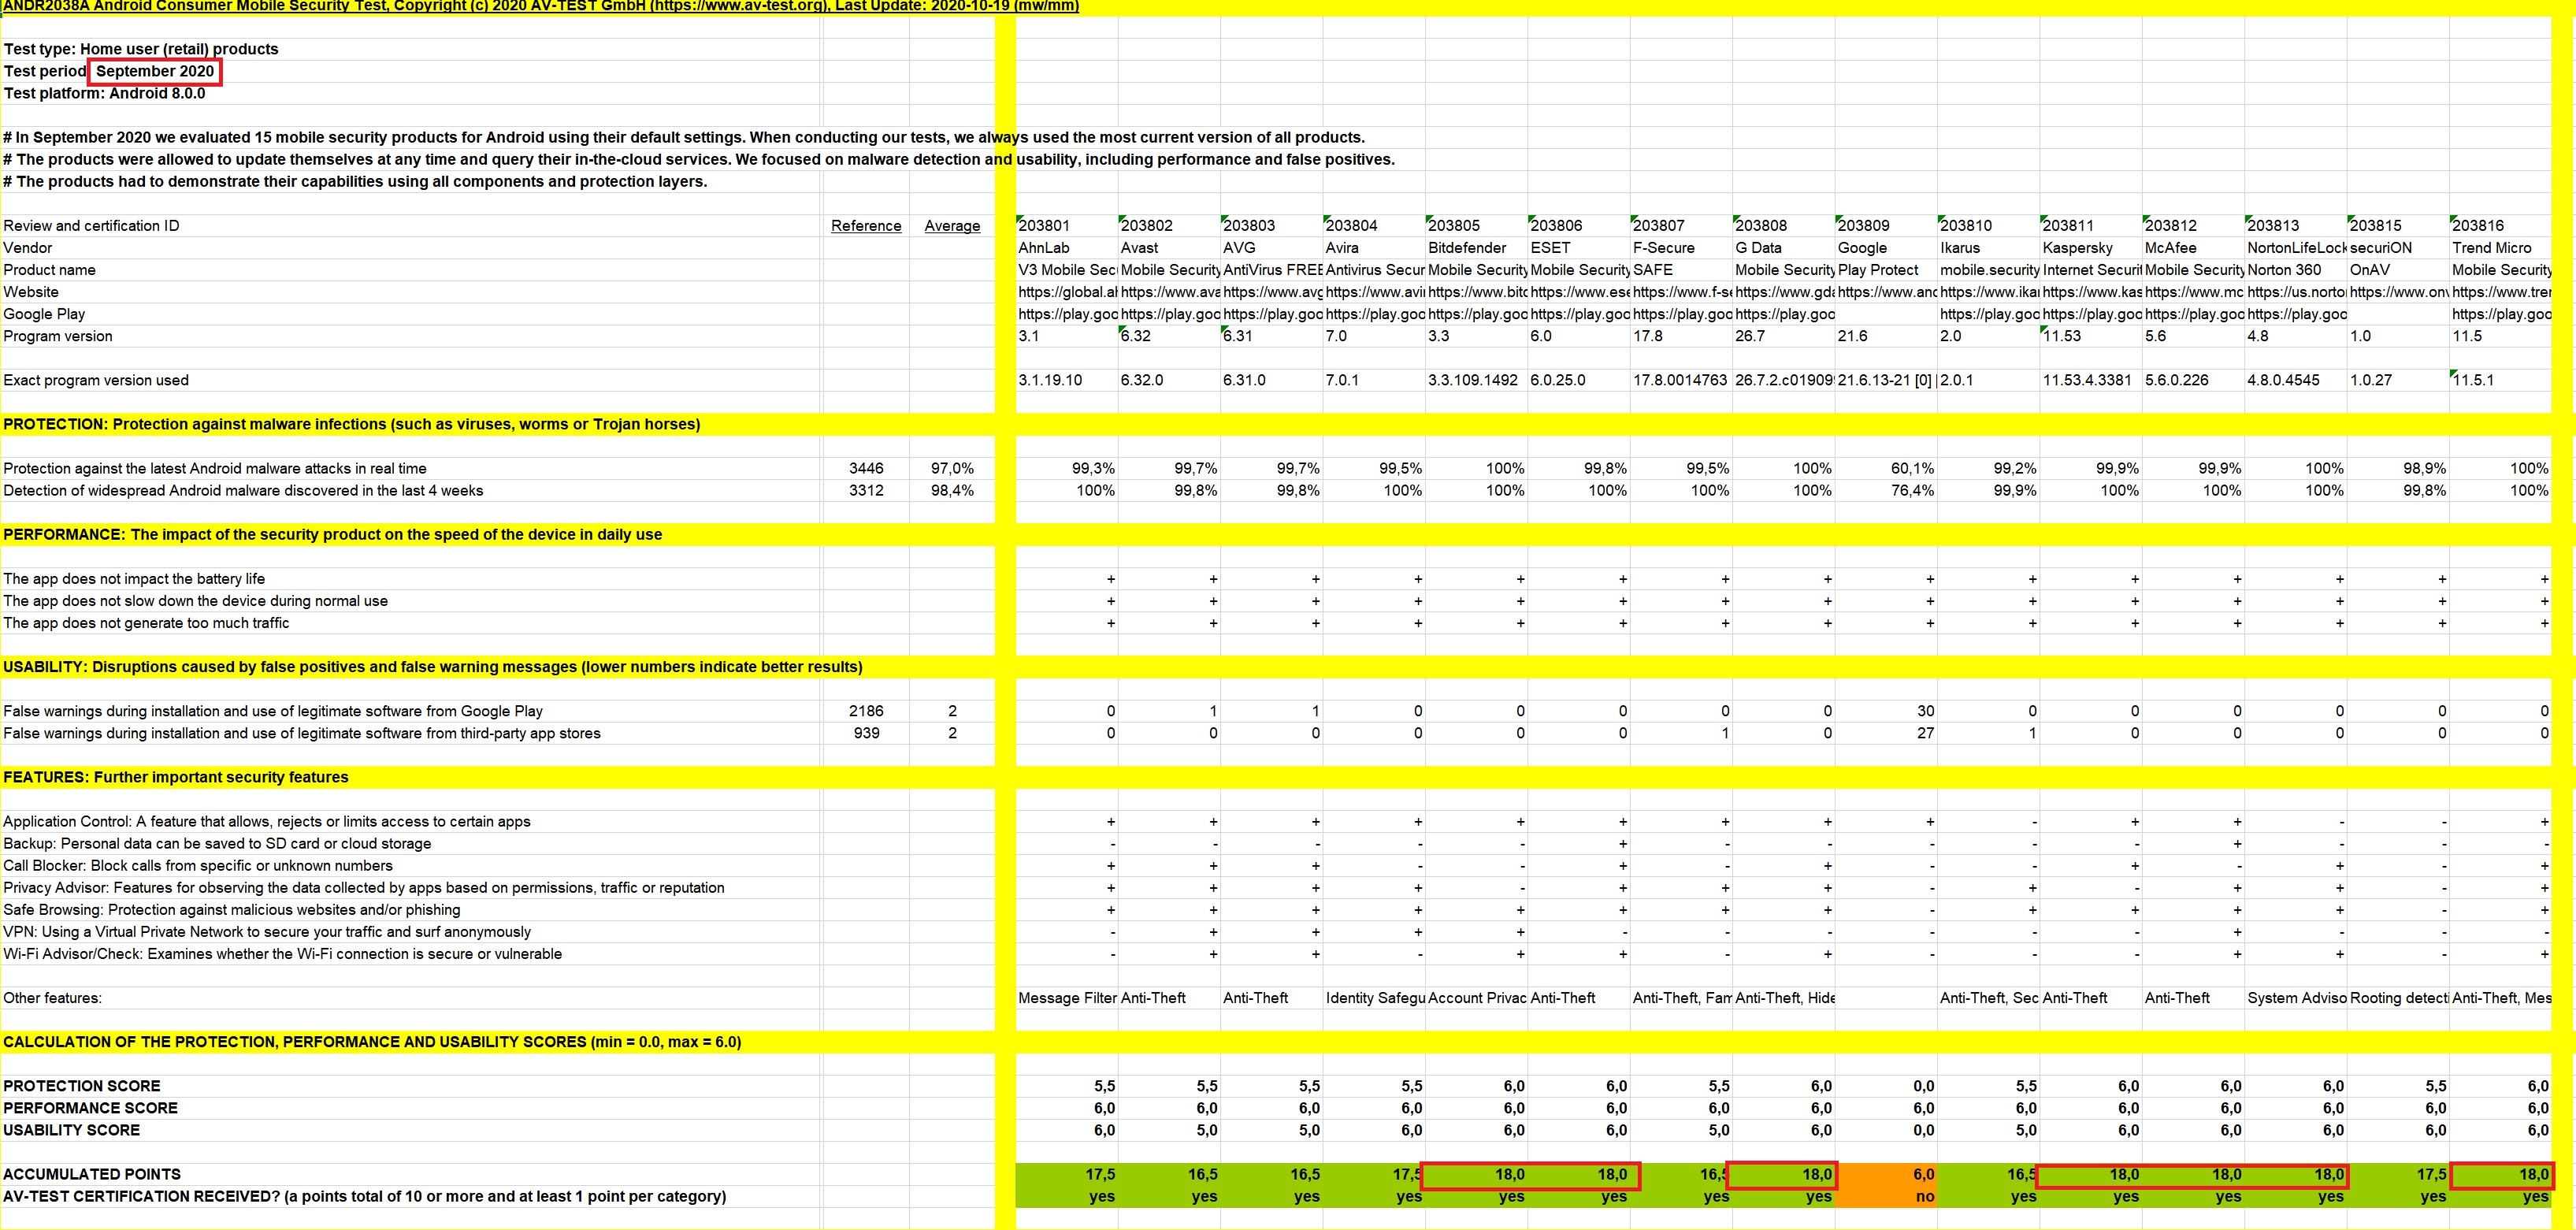Click the reference value 3446 cell
This screenshot has height=1230, width=2576.
click(x=865, y=468)
